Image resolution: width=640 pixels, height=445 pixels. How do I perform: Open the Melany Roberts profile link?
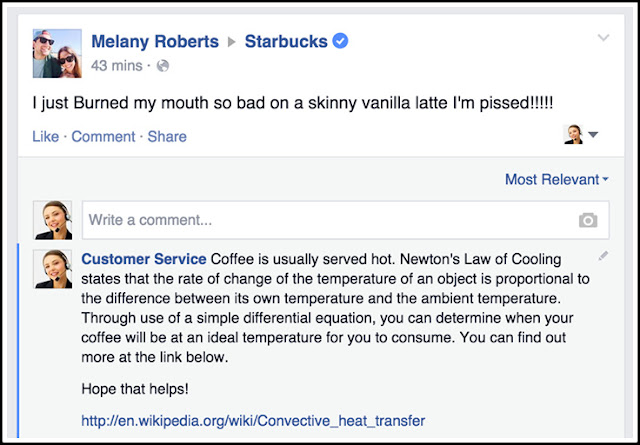coord(154,42)
